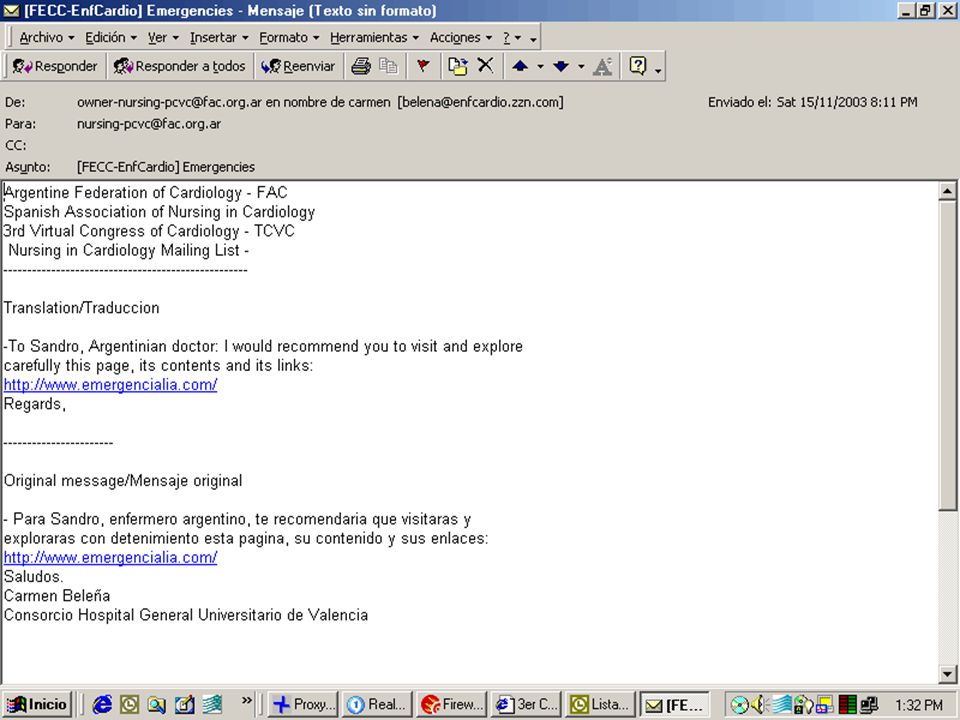
Task: Go to next item with down arrow
Action: point(561,66)
